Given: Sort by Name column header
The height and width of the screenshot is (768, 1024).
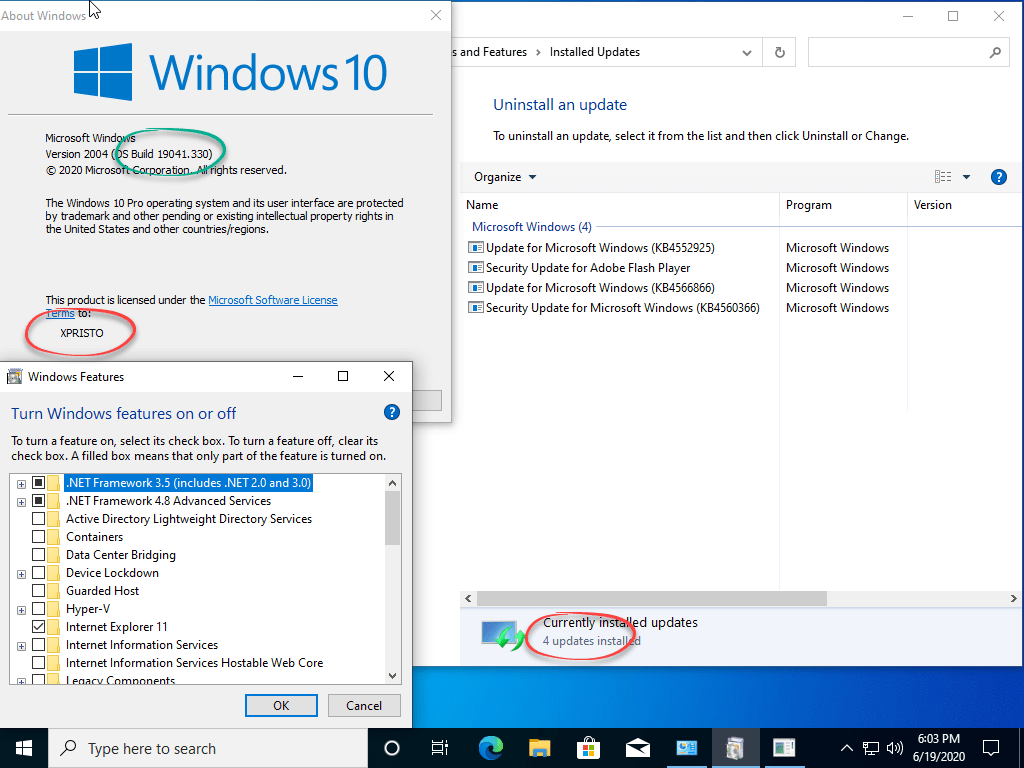Looking at the screenshot, I should tap(482, 205).
